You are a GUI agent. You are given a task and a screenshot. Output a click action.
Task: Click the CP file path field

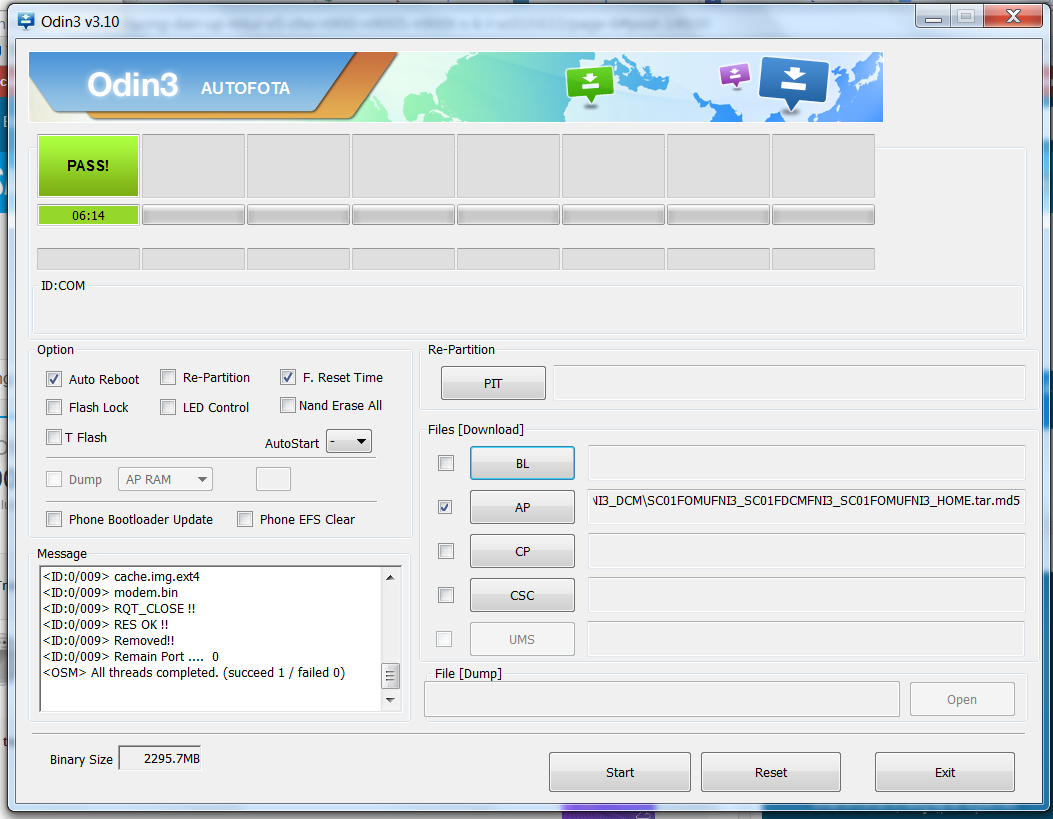coord(807,551)
